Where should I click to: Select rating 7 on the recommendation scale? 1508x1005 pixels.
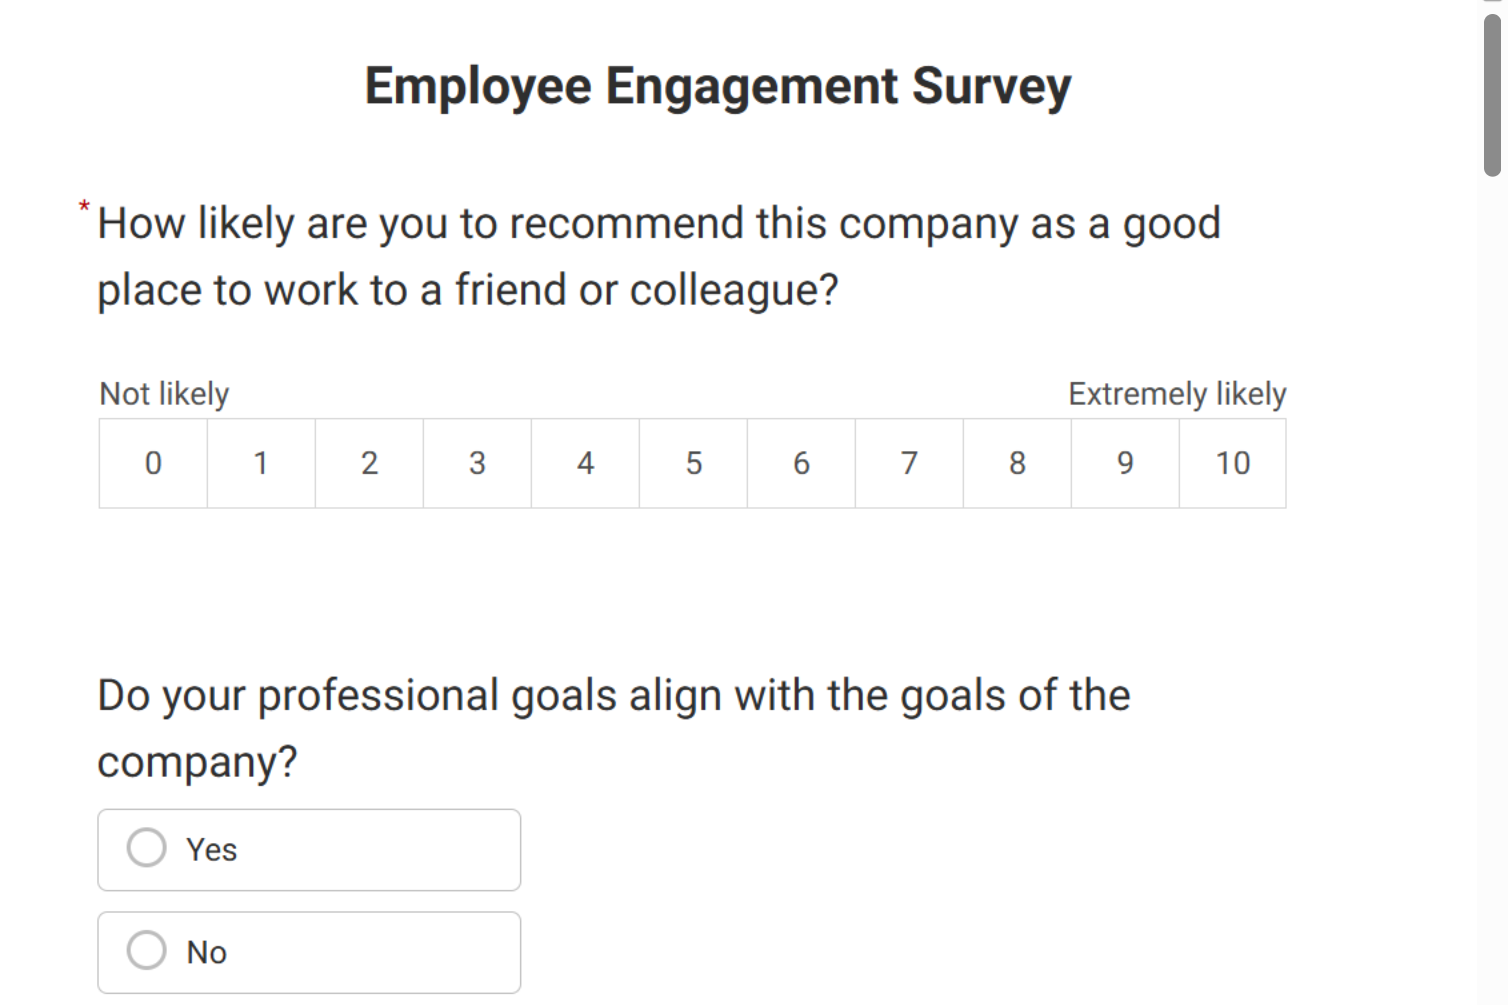(x=909, y=463)
